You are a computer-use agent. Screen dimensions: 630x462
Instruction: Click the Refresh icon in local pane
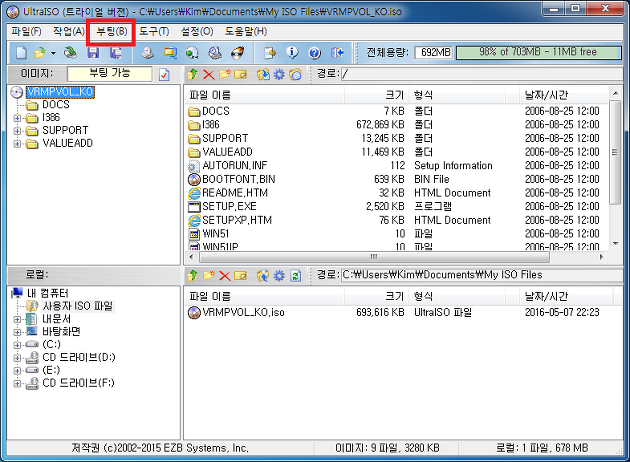296,276
